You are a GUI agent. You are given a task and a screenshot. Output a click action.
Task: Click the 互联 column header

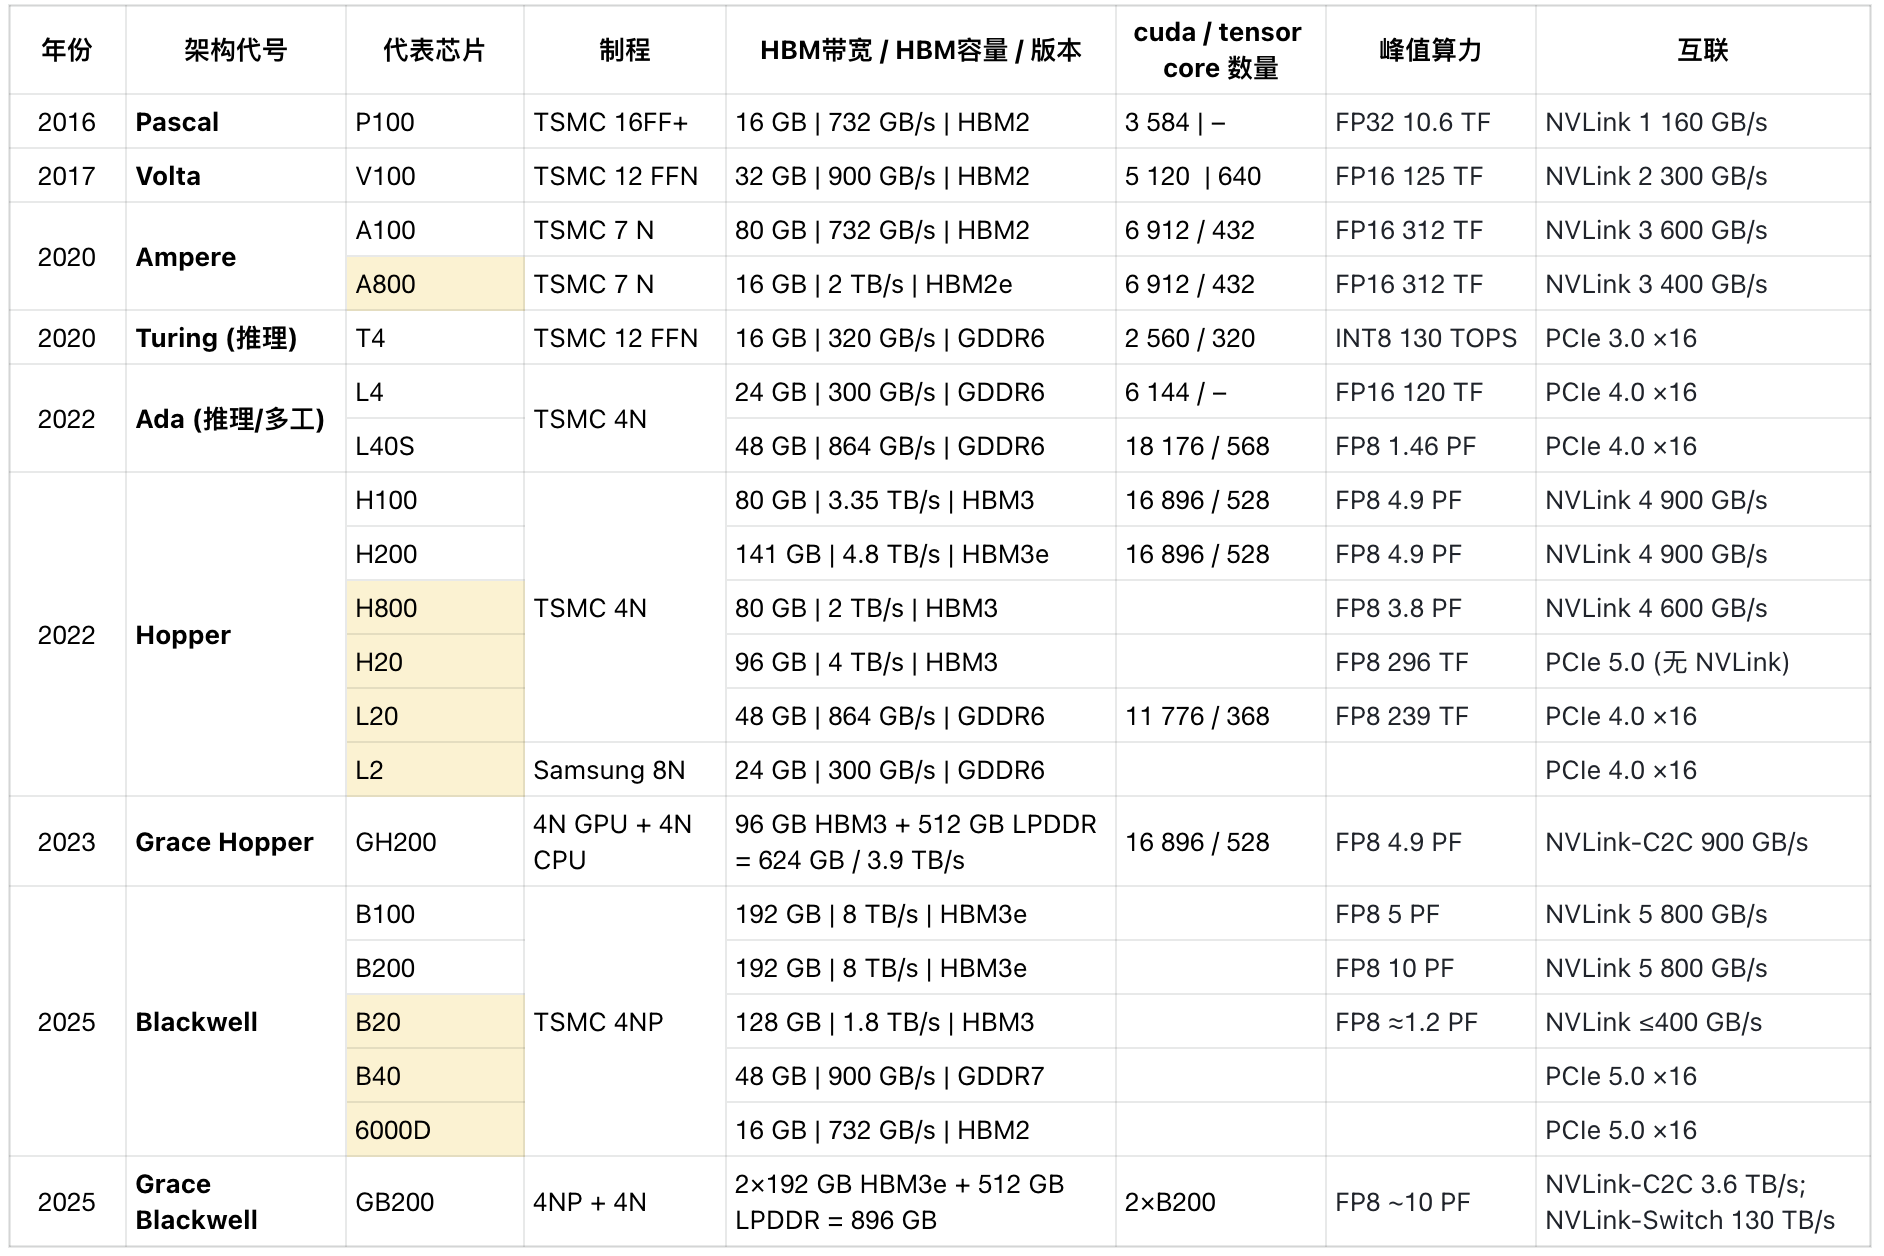click(x=1702, y=50)
